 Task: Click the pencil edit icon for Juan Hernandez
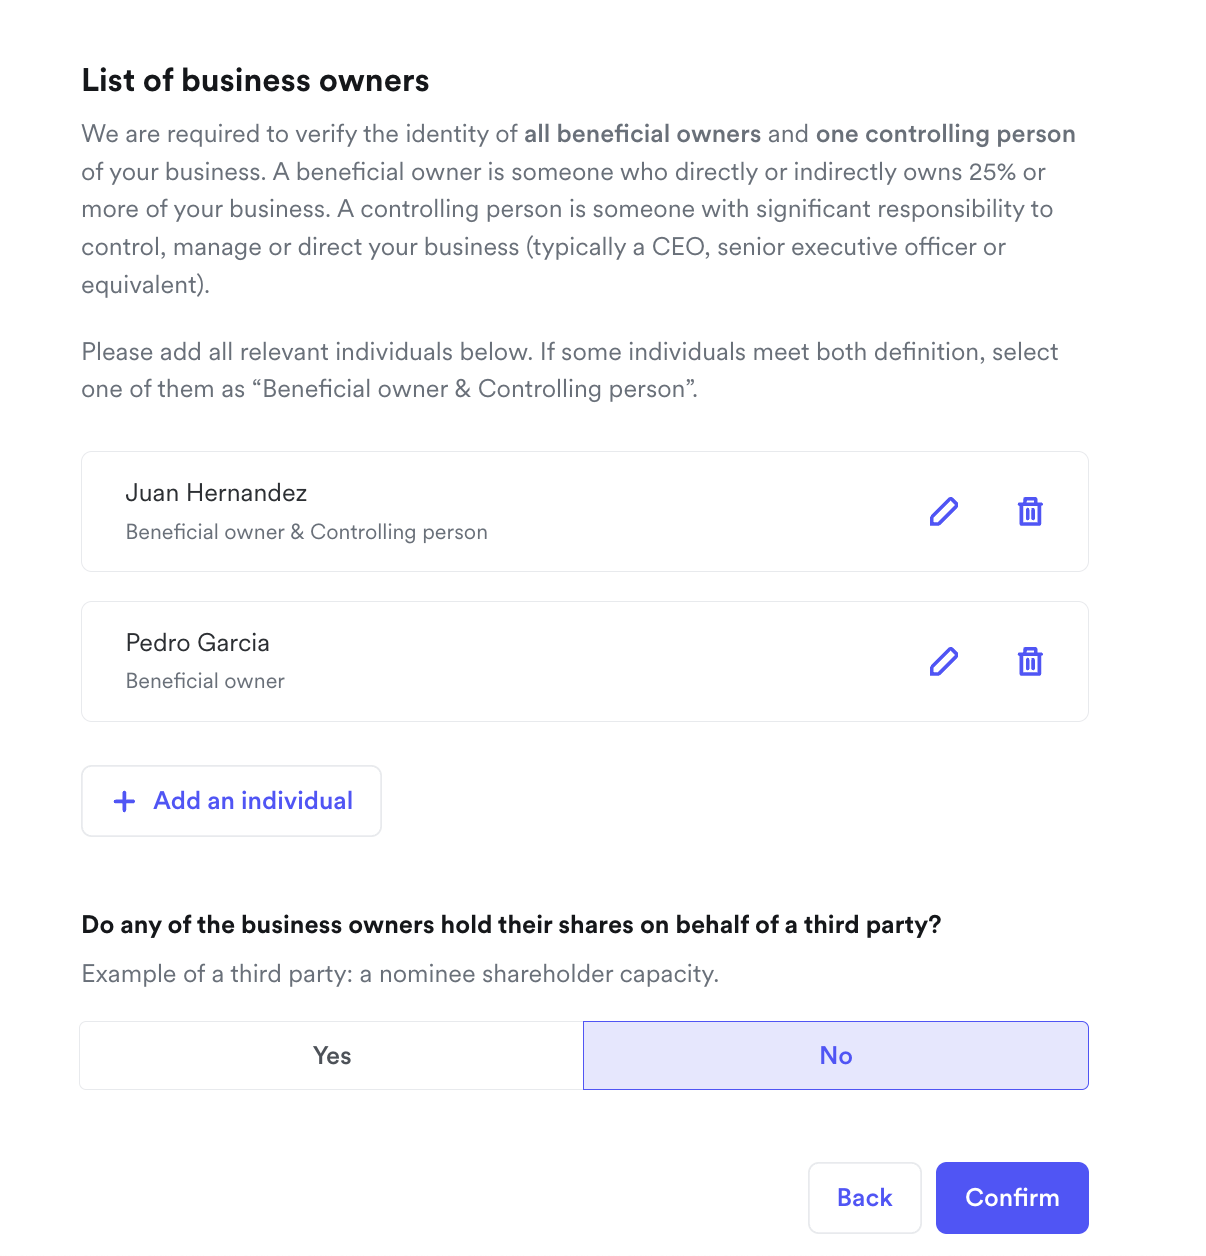pyautogui.click(x=943, y=512)
